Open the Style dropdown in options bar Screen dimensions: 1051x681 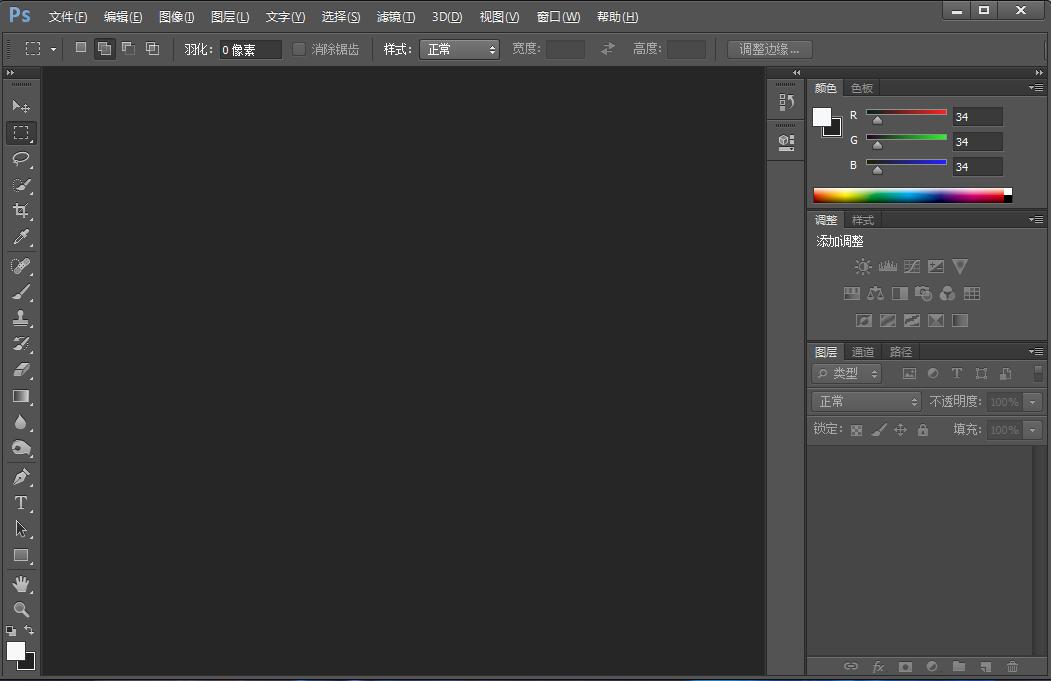[459, 50]
